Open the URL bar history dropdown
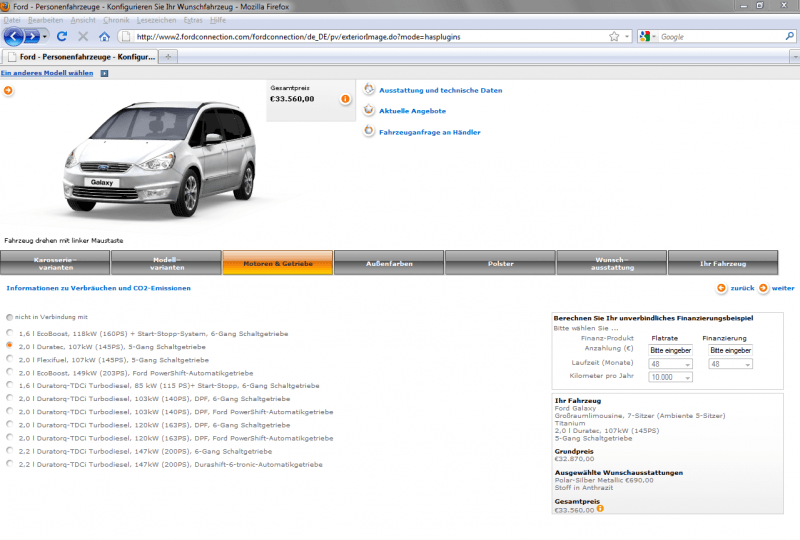800x540 pixels. click(x=627, y=37)
